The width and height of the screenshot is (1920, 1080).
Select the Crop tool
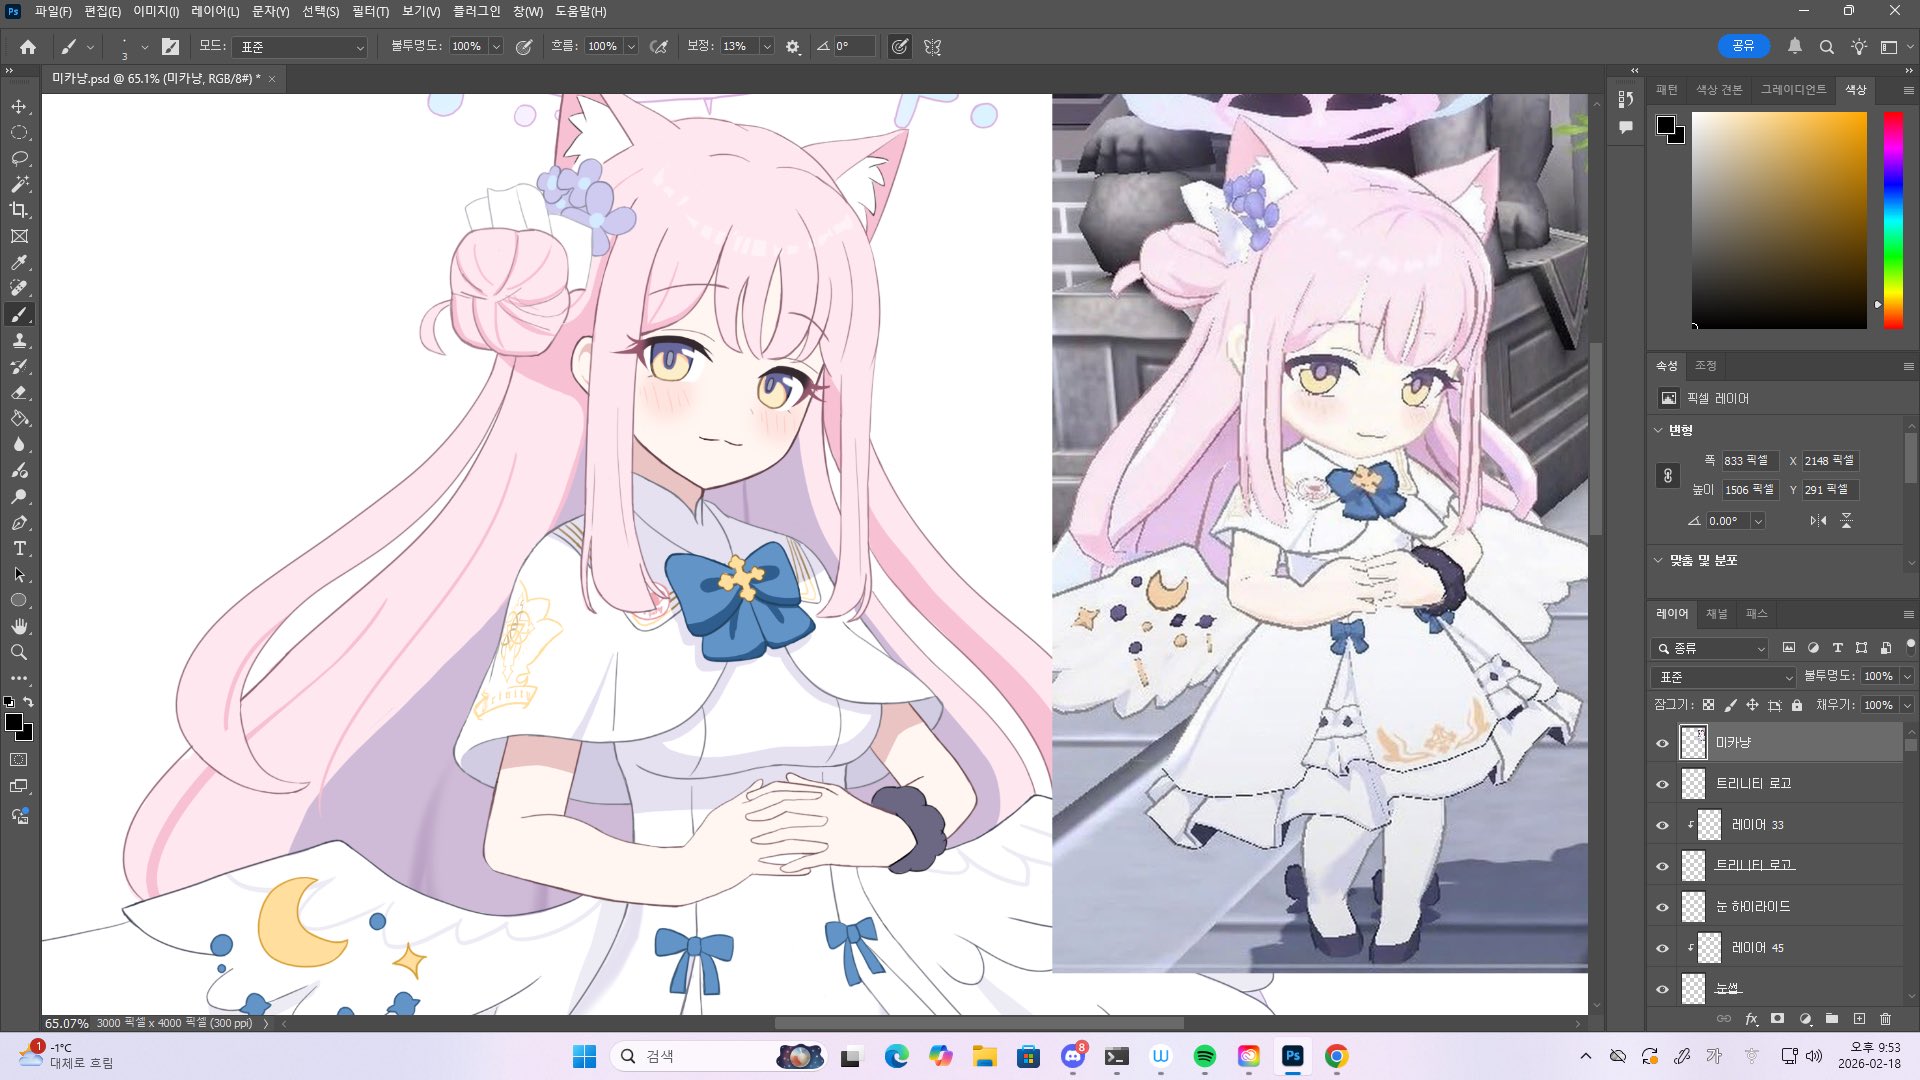pyautogui.click(x=19, y=210)
